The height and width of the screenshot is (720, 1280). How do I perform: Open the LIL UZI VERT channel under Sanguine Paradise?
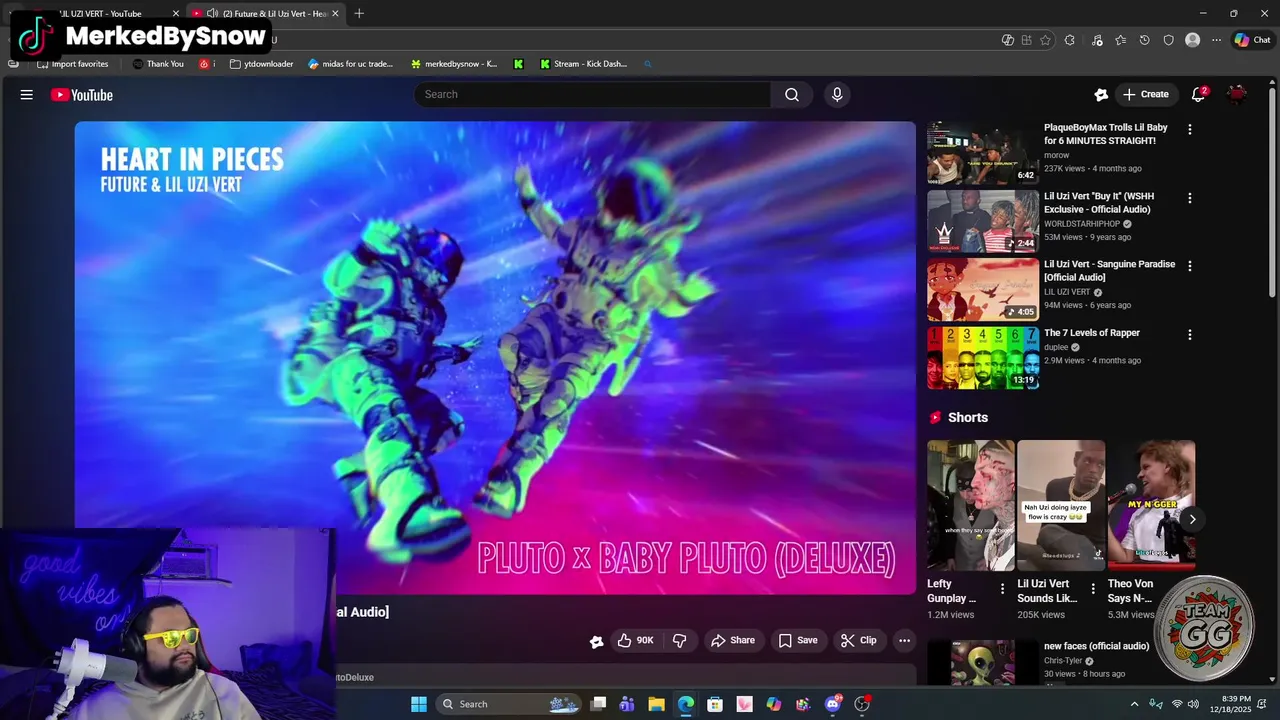(x=1067, y=292)
